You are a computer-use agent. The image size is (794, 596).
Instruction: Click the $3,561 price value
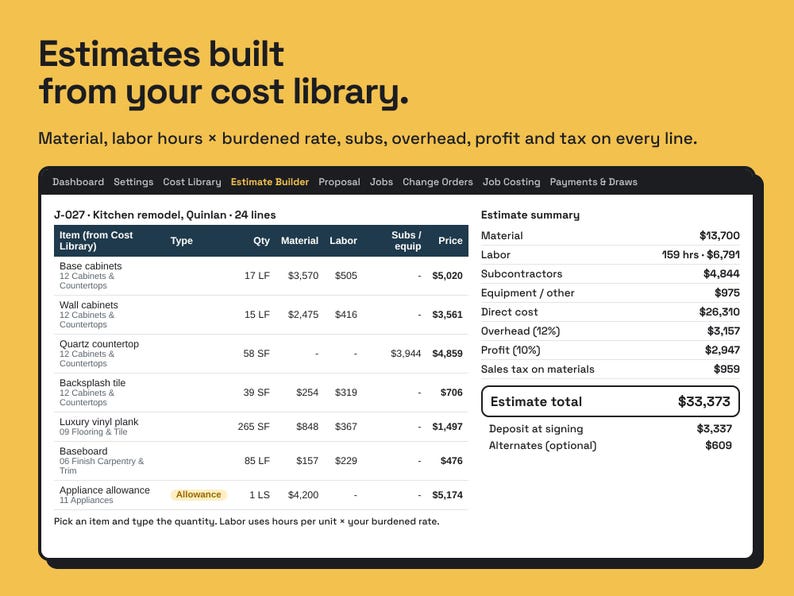coord(447,314)
